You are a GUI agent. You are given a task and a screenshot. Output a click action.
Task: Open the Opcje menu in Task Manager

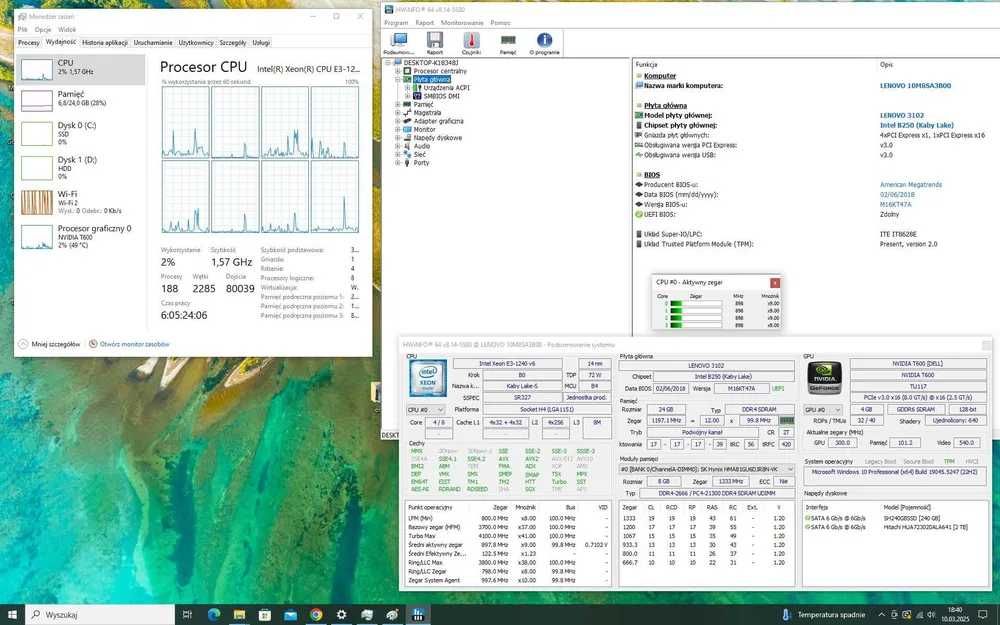pyautogui.click(x=43, y=29)
